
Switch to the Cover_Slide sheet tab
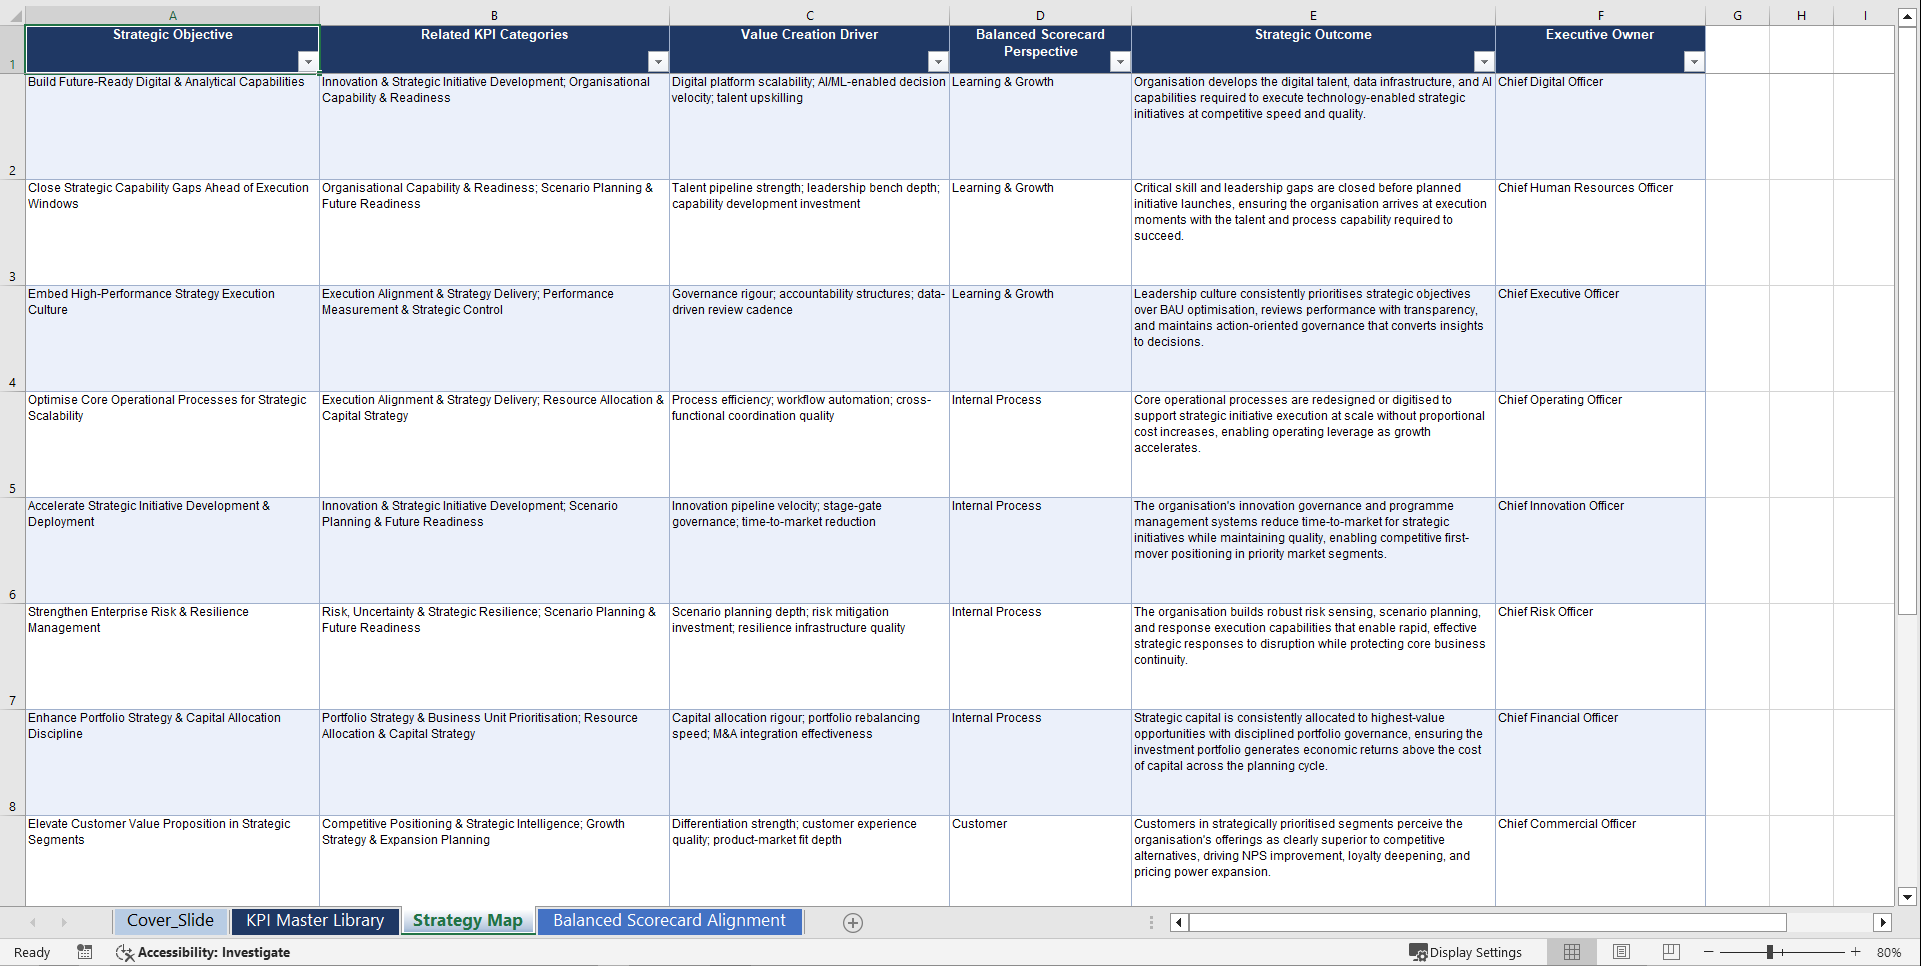[170, 921]
